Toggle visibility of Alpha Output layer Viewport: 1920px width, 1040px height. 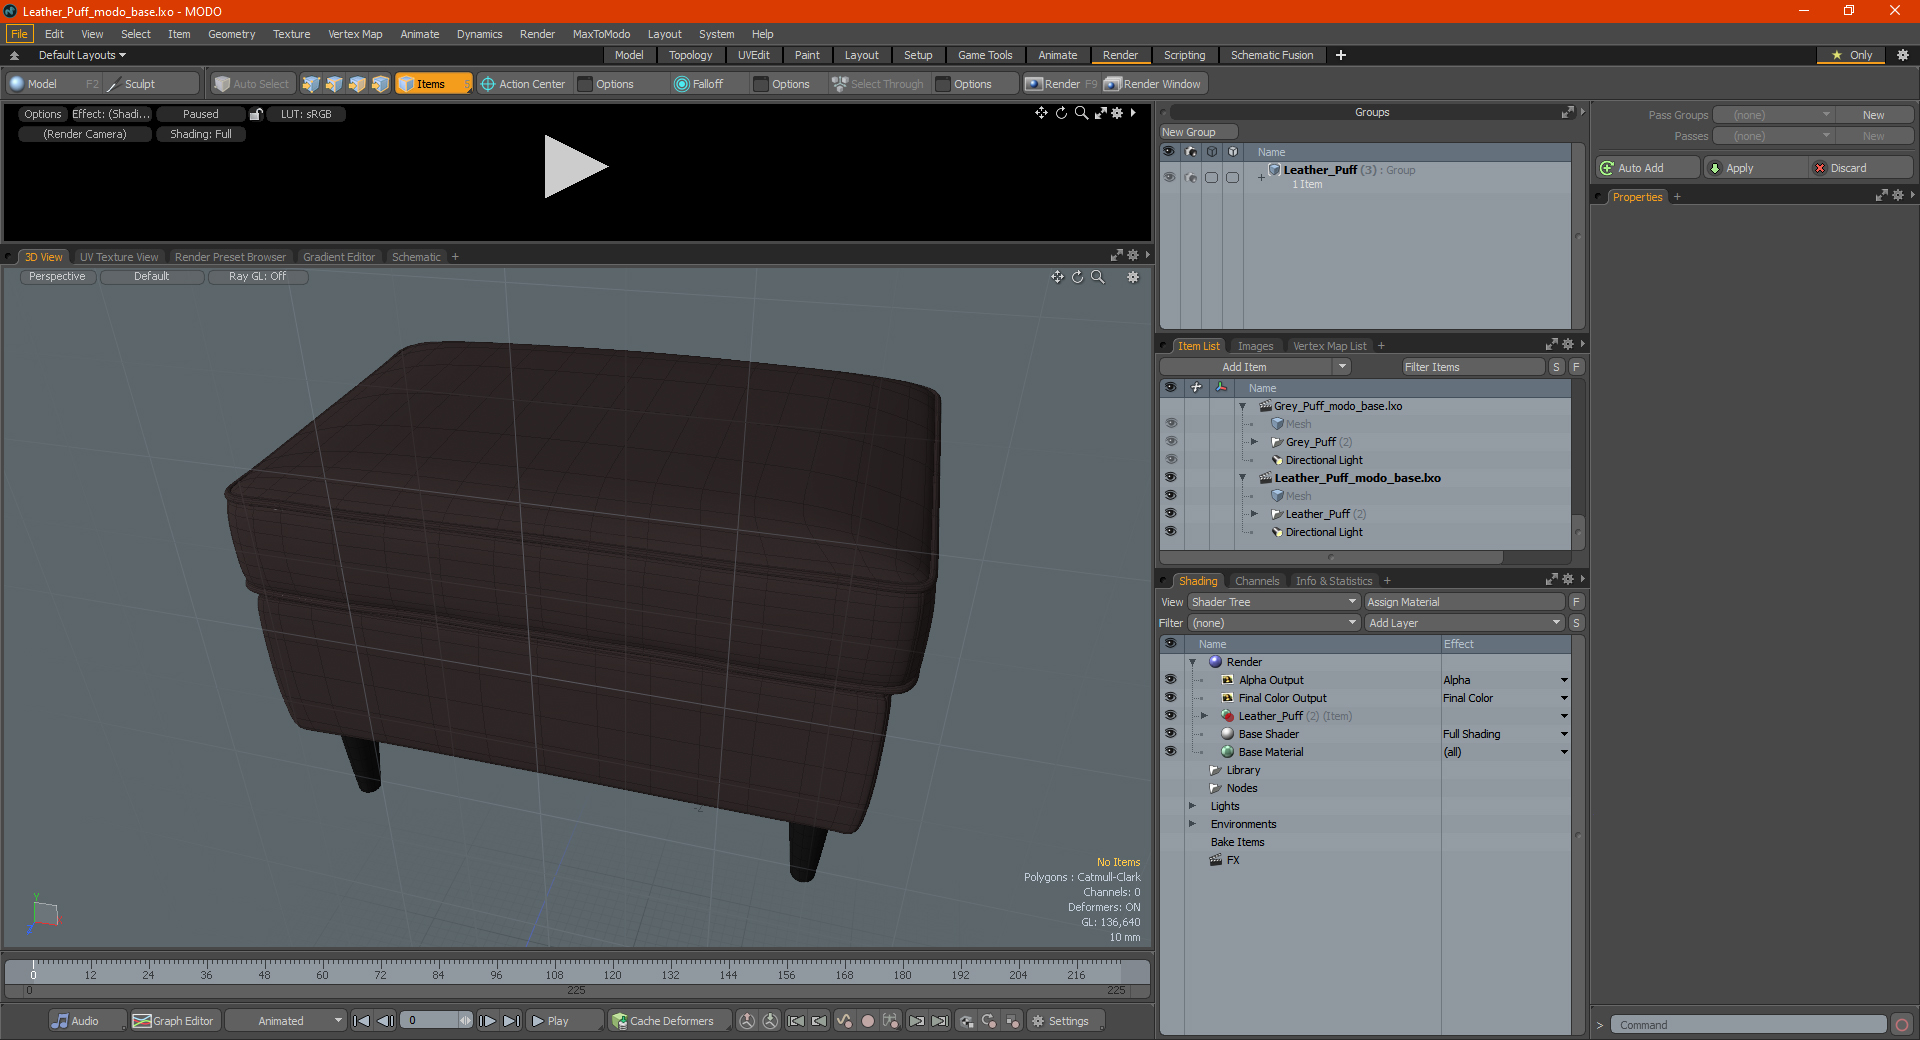tap(1170, 680)
